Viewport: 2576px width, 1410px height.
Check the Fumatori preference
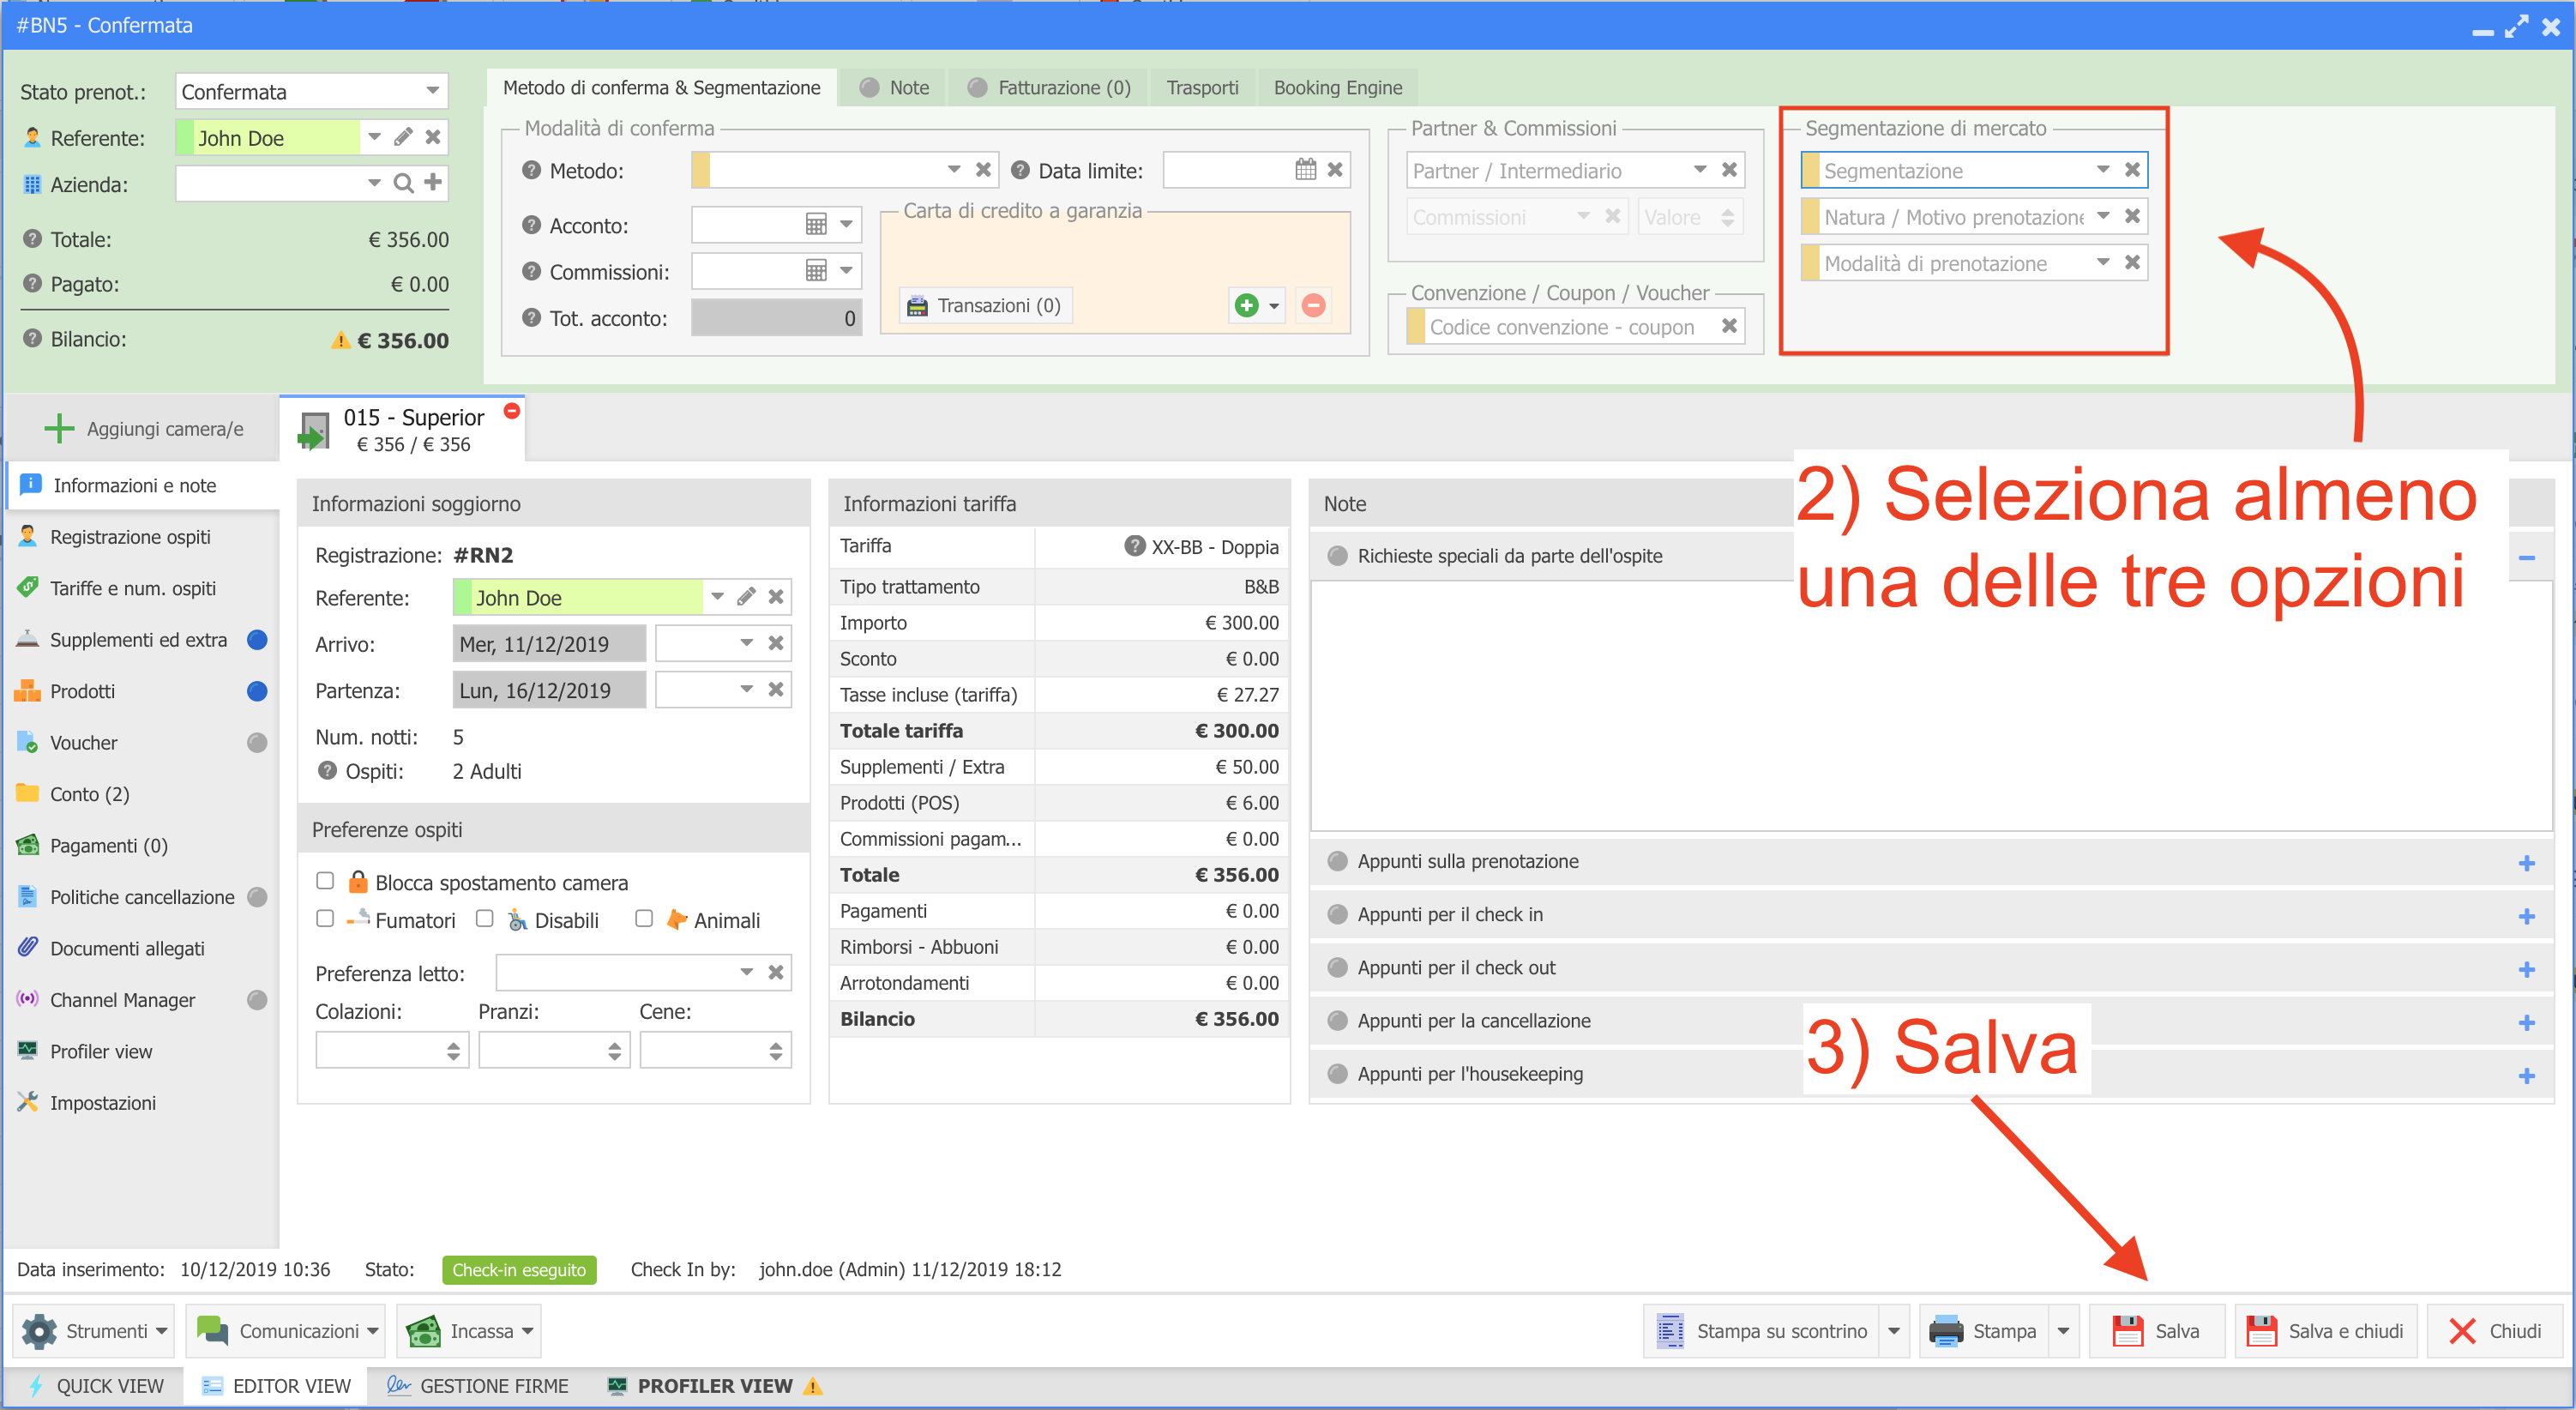pos(325,918)
